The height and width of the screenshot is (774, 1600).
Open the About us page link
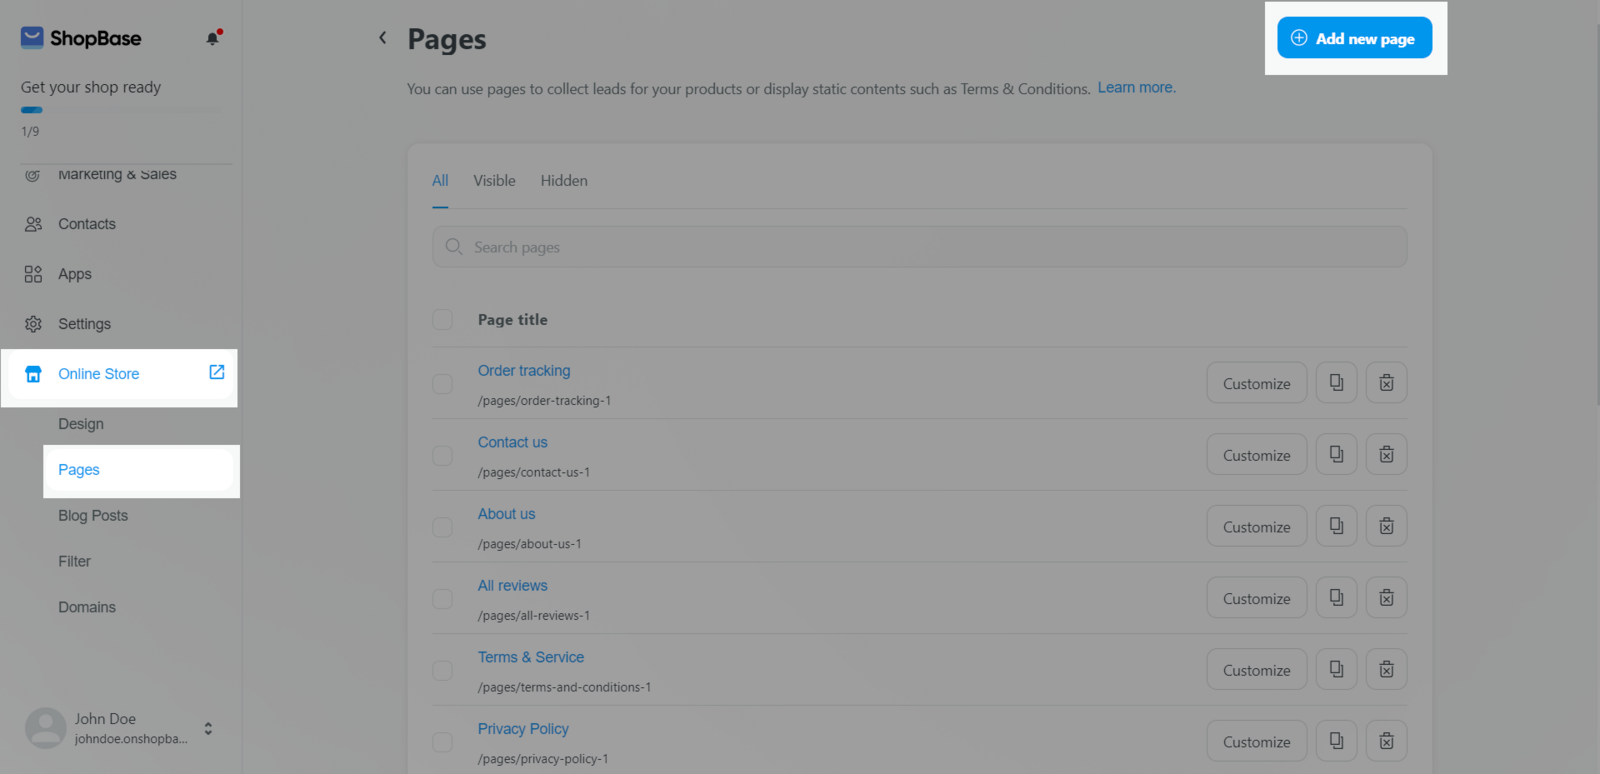pyautogui.click(x=507, y=514)
